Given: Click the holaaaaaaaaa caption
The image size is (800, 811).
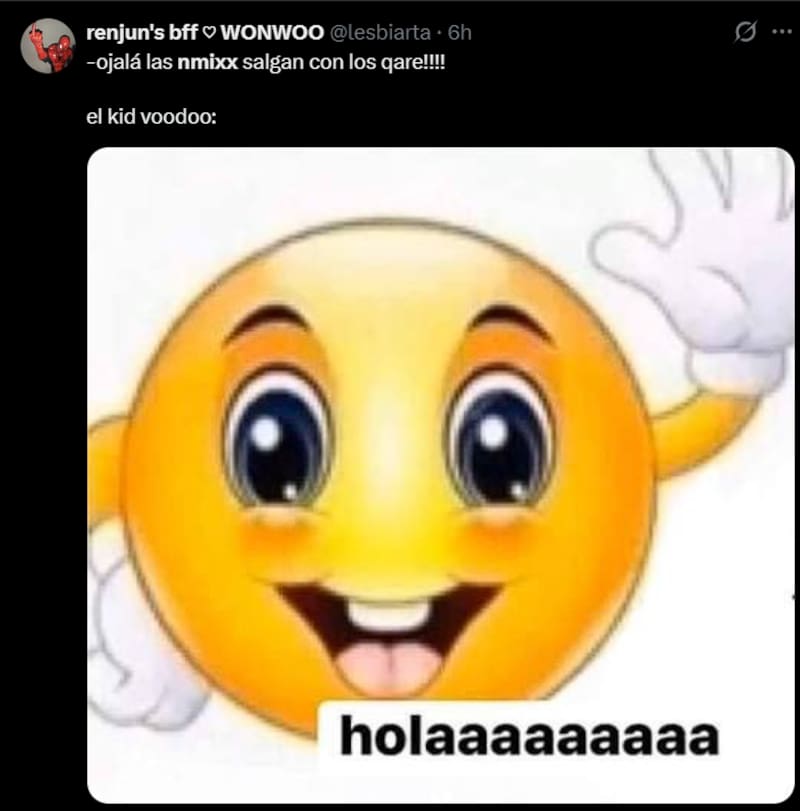Looking at the screenshot, I should 530,736.
